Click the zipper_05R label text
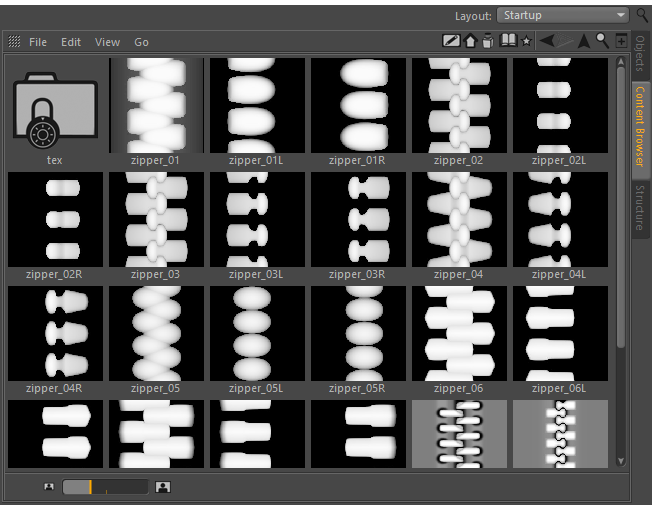Image resolution: width=652 pixels, height=505 pixels. 357,389
